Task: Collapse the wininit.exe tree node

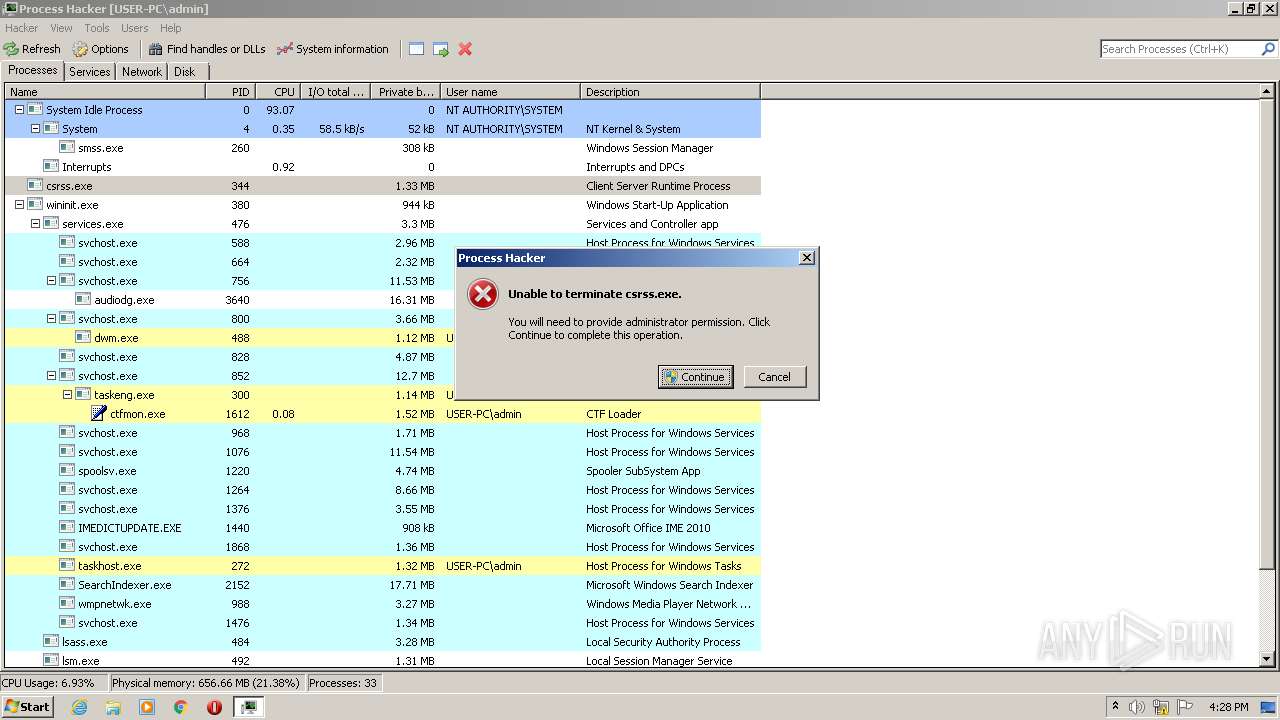Action: click(19, 205)
